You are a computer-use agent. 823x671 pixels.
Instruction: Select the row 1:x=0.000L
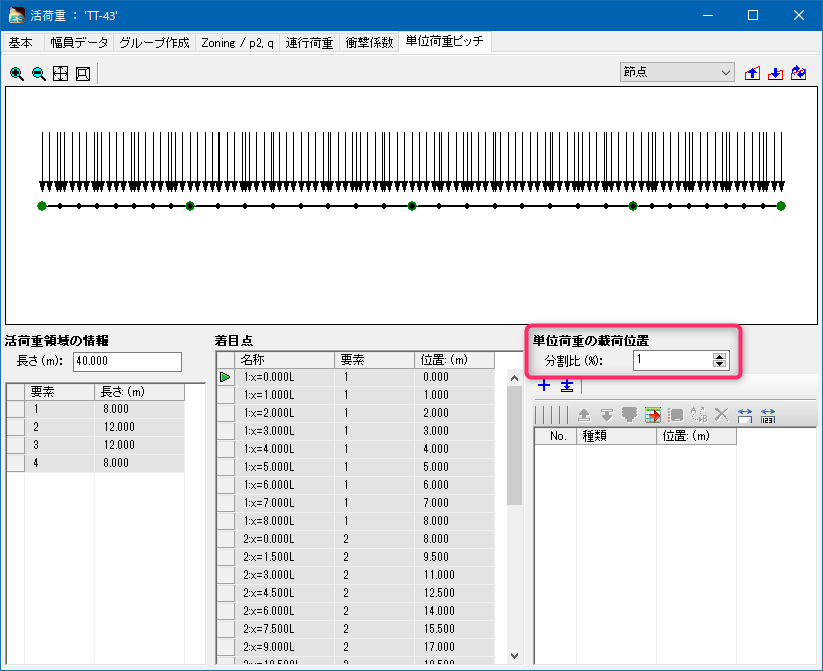(x=355, y=377)
